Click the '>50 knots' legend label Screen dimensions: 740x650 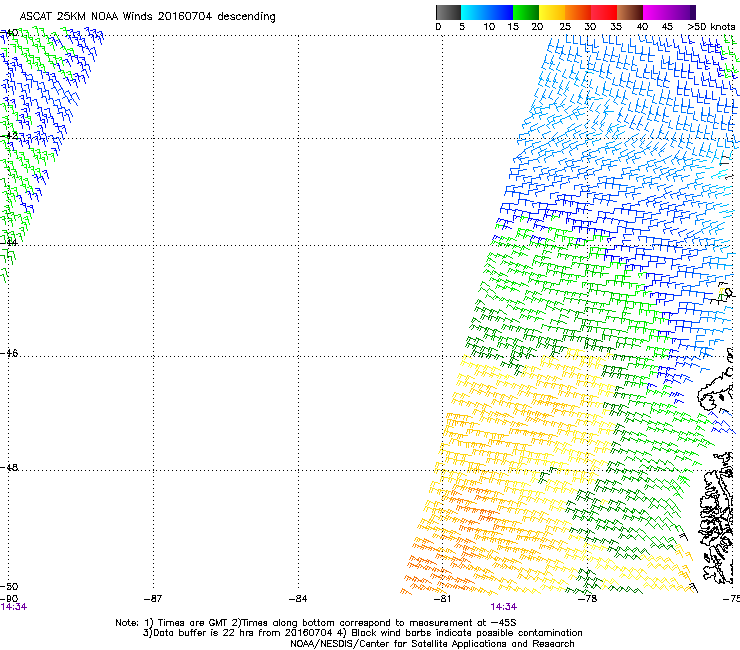711,27
